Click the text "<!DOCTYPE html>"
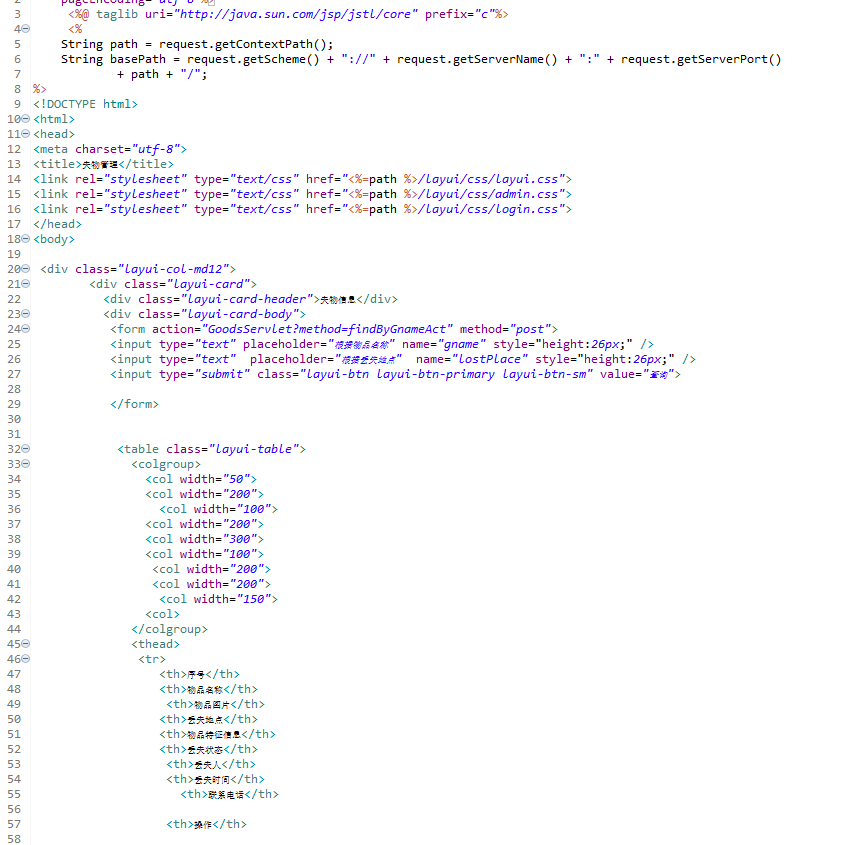Image resolution: width=843 pixels, height=845 pixels. click(85, 104)
